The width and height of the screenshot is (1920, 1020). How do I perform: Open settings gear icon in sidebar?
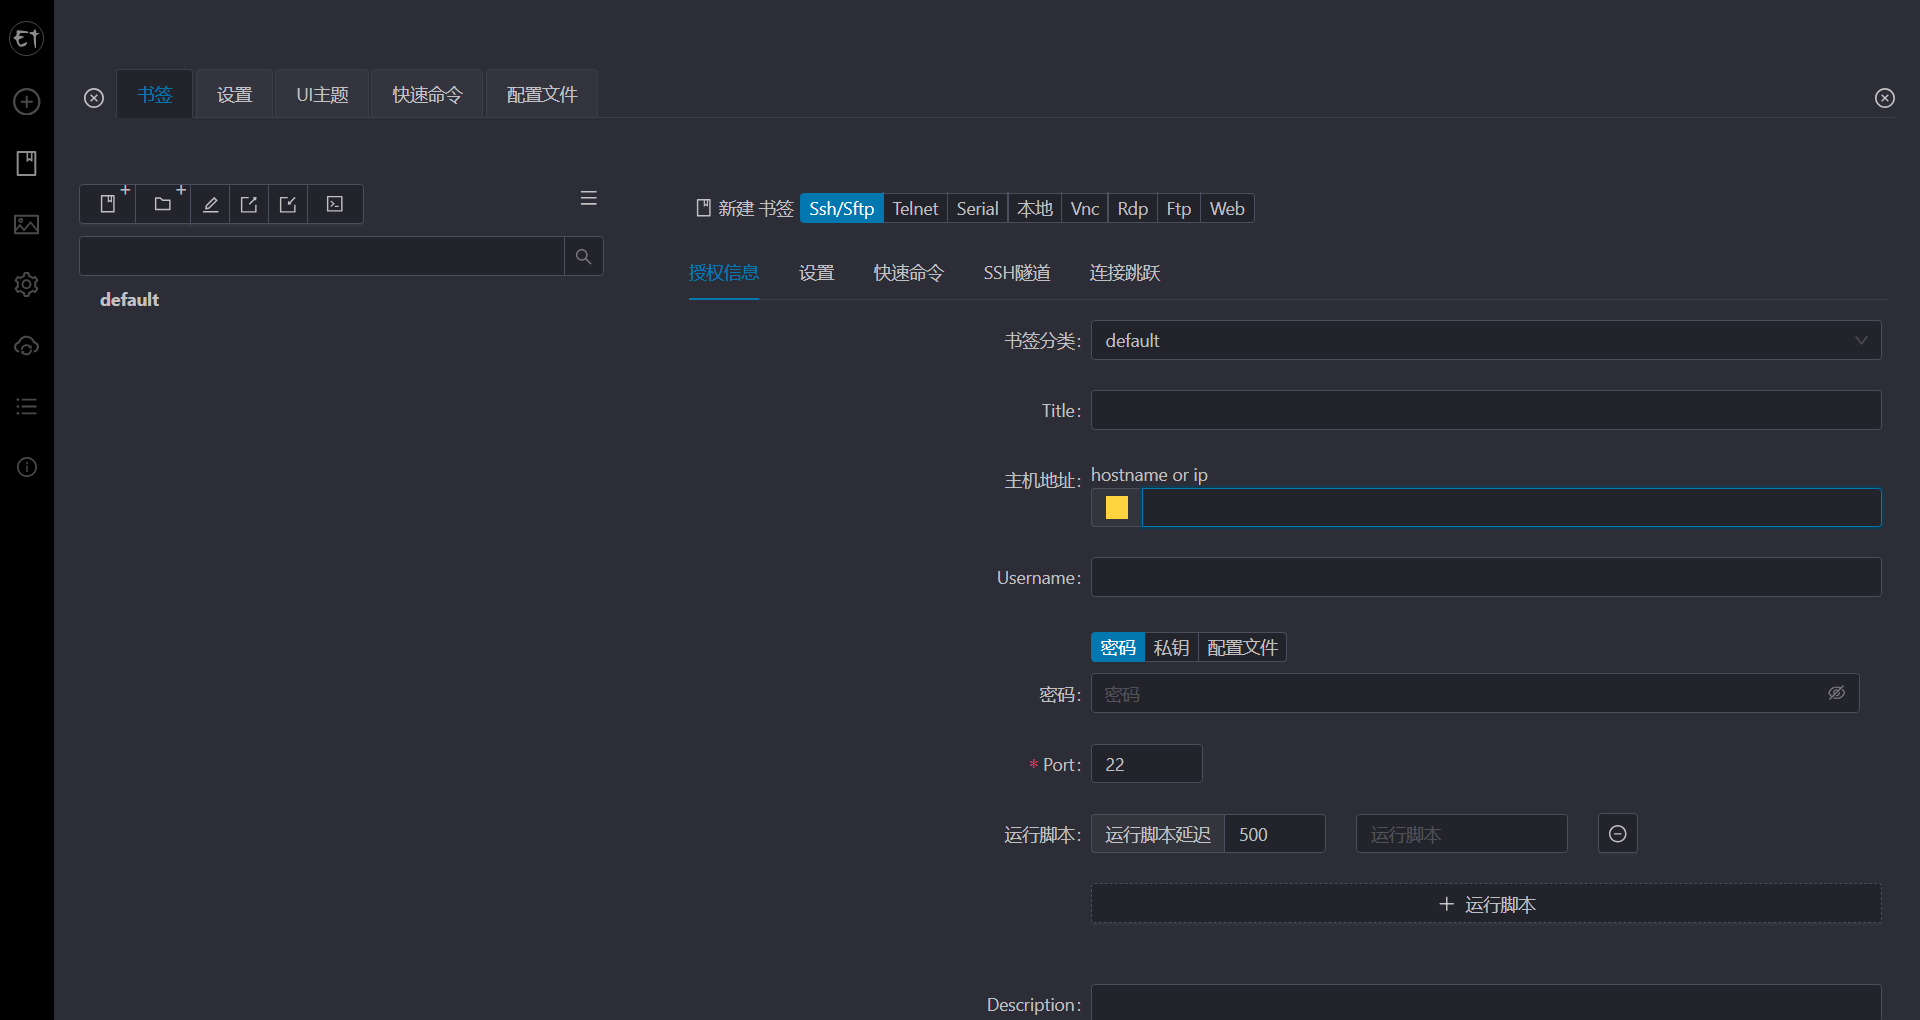tap(27, 285)
